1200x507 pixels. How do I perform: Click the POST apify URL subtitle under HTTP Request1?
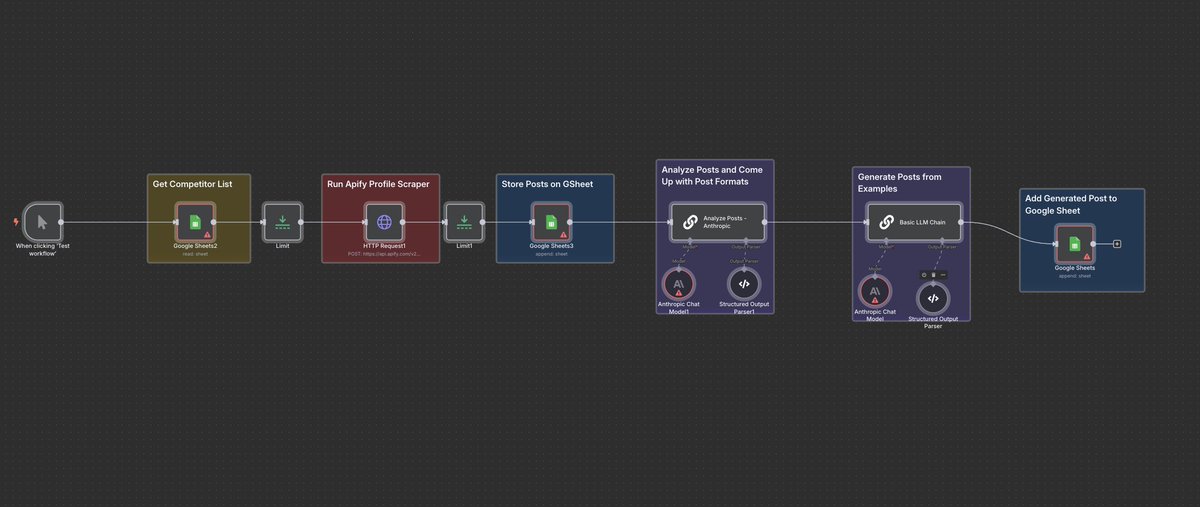pyautogui.click(x=385, y=254)
